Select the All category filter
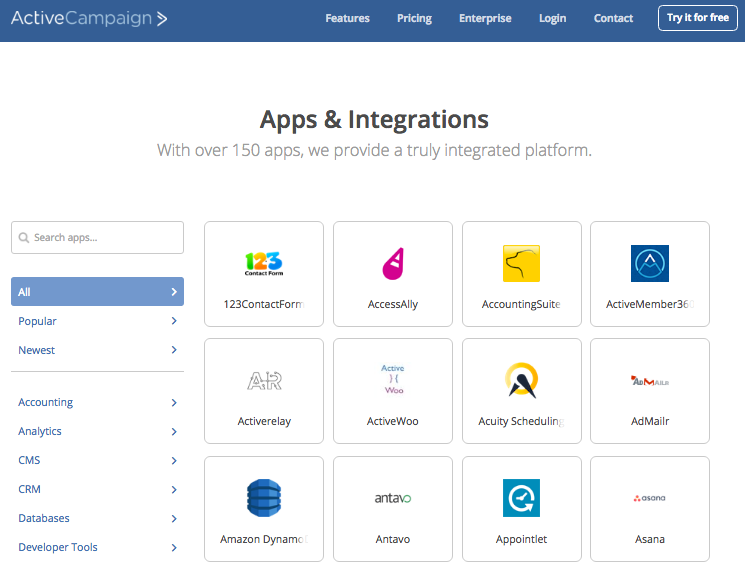The height and width of the screenshot is (572, 745). click(97, 292)
